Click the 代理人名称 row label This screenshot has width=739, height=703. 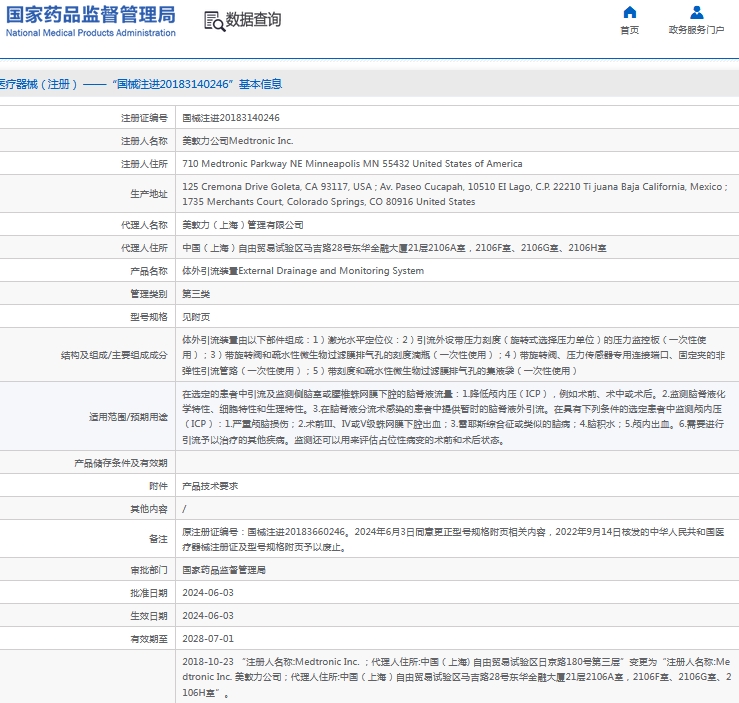point(144,225)
